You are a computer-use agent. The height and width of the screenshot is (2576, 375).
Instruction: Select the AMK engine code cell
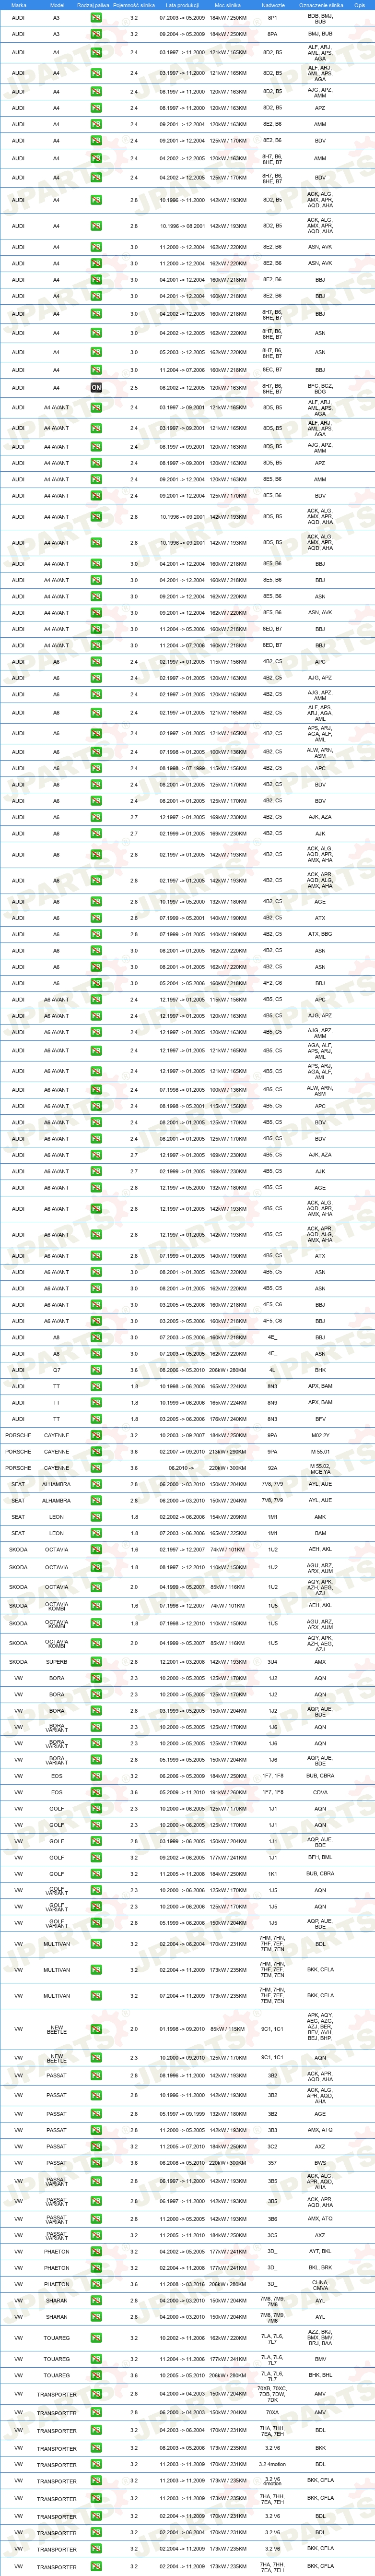click(x=320, y=1517)
